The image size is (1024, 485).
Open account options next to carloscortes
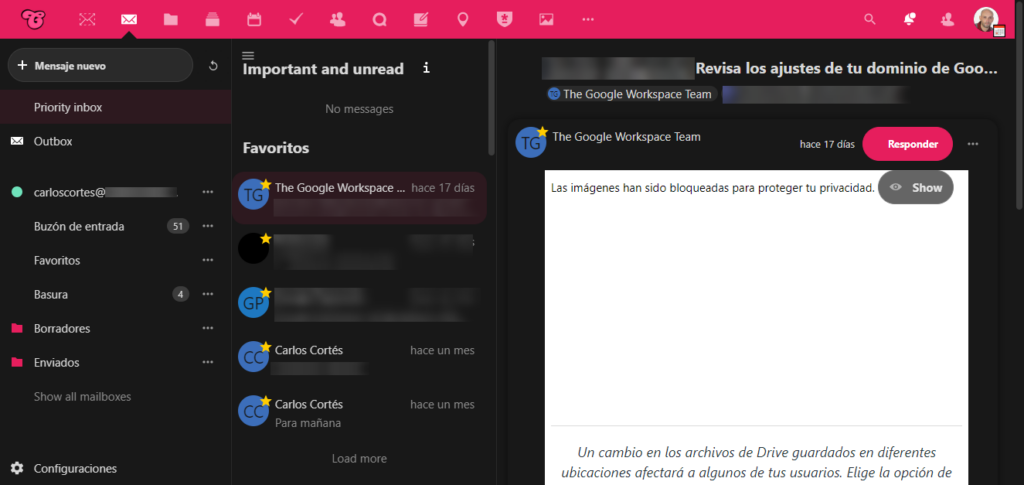208,192
